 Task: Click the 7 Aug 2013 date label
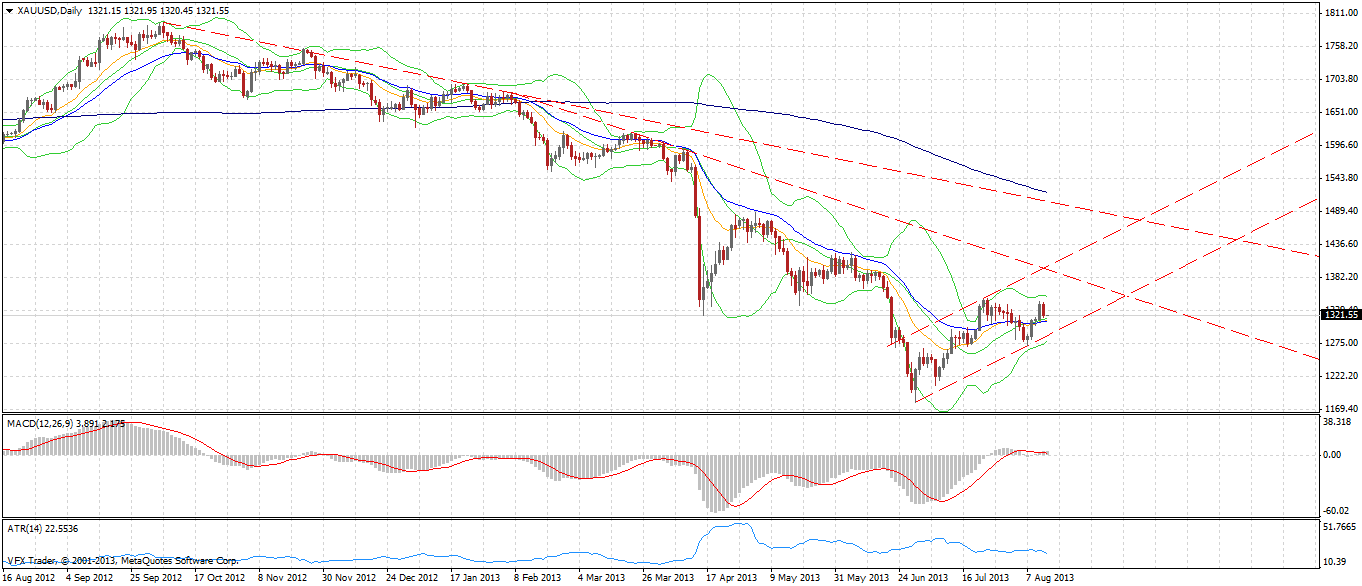coord(1052,578)
